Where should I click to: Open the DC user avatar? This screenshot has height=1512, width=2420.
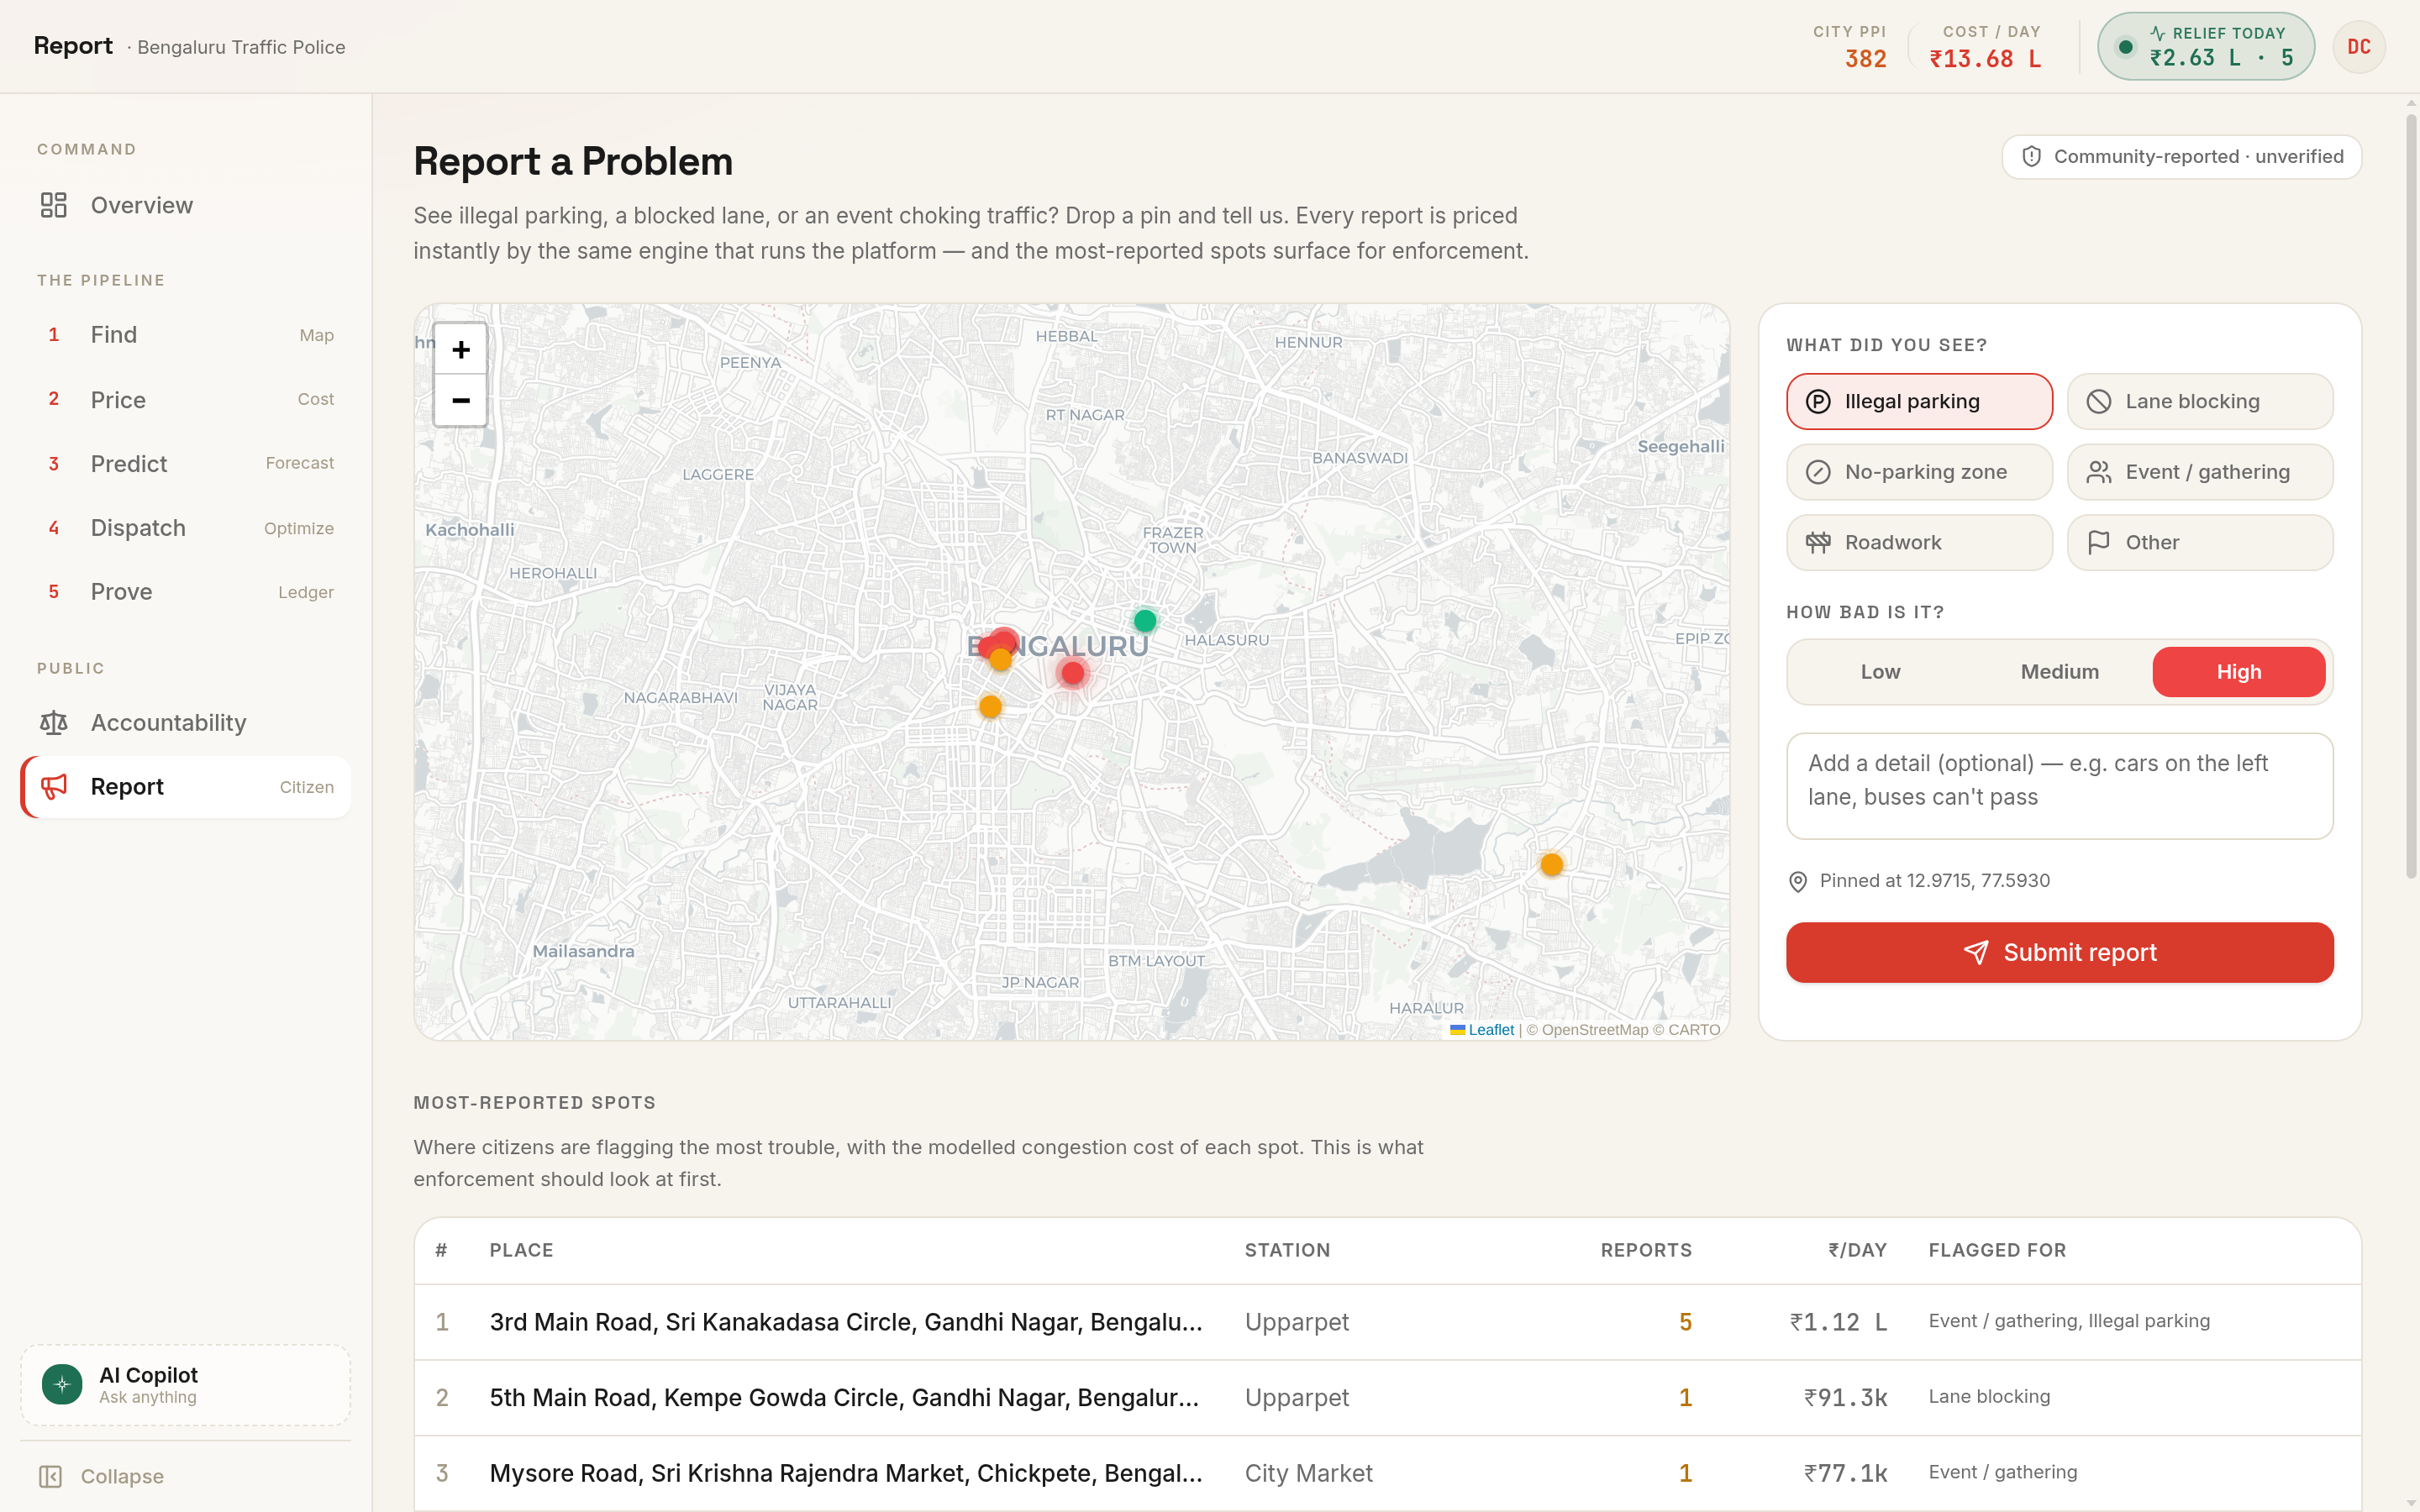2358,47
